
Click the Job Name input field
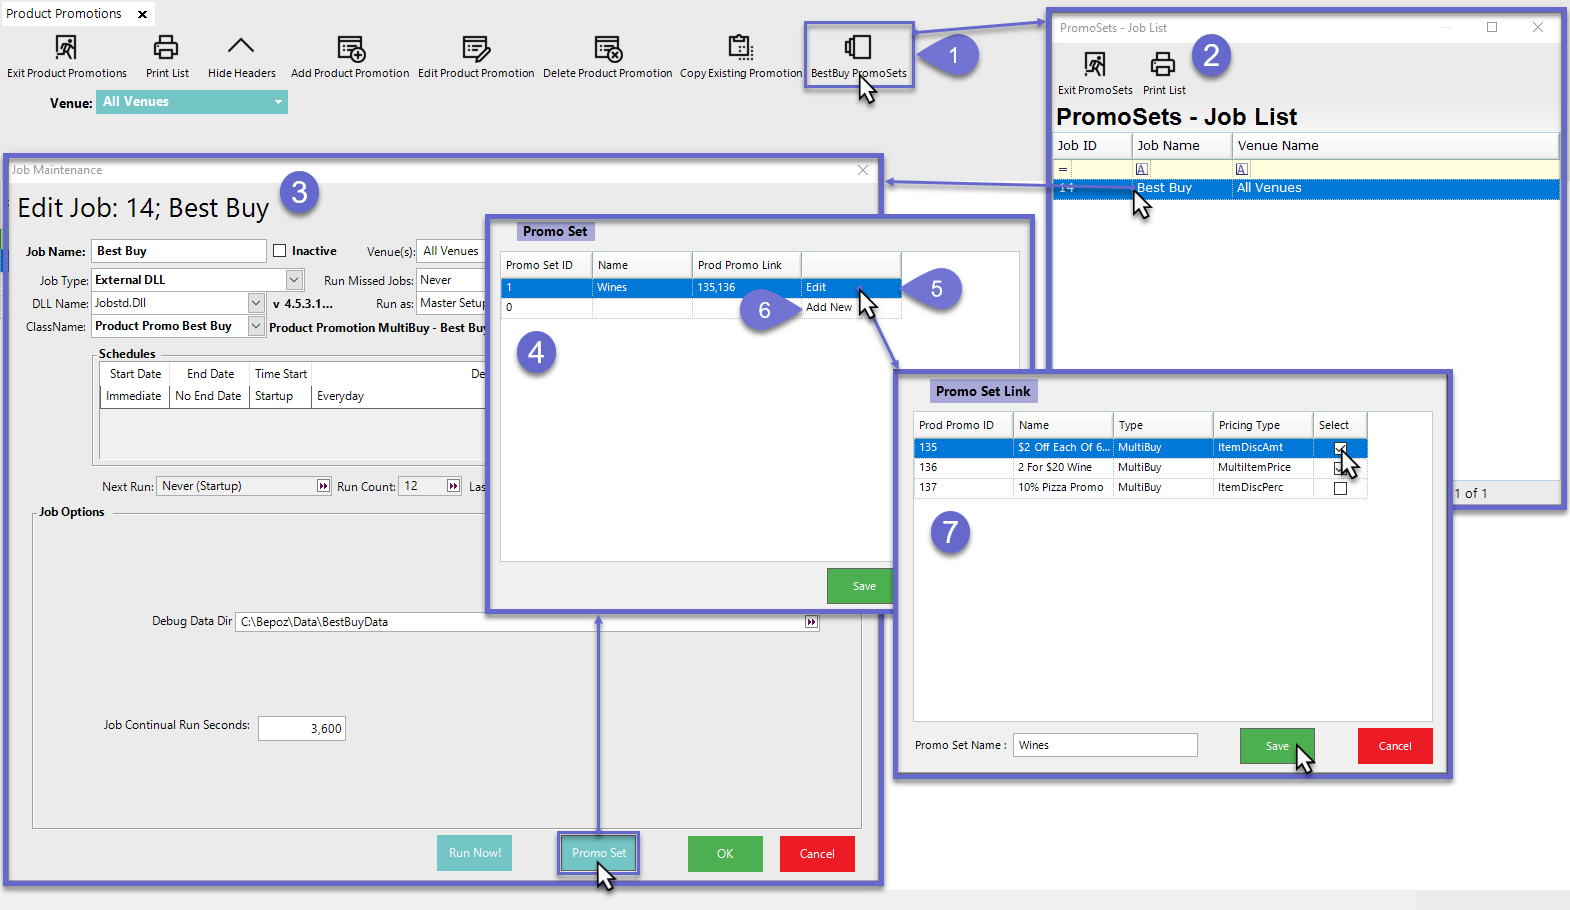[x=179, y=251]
